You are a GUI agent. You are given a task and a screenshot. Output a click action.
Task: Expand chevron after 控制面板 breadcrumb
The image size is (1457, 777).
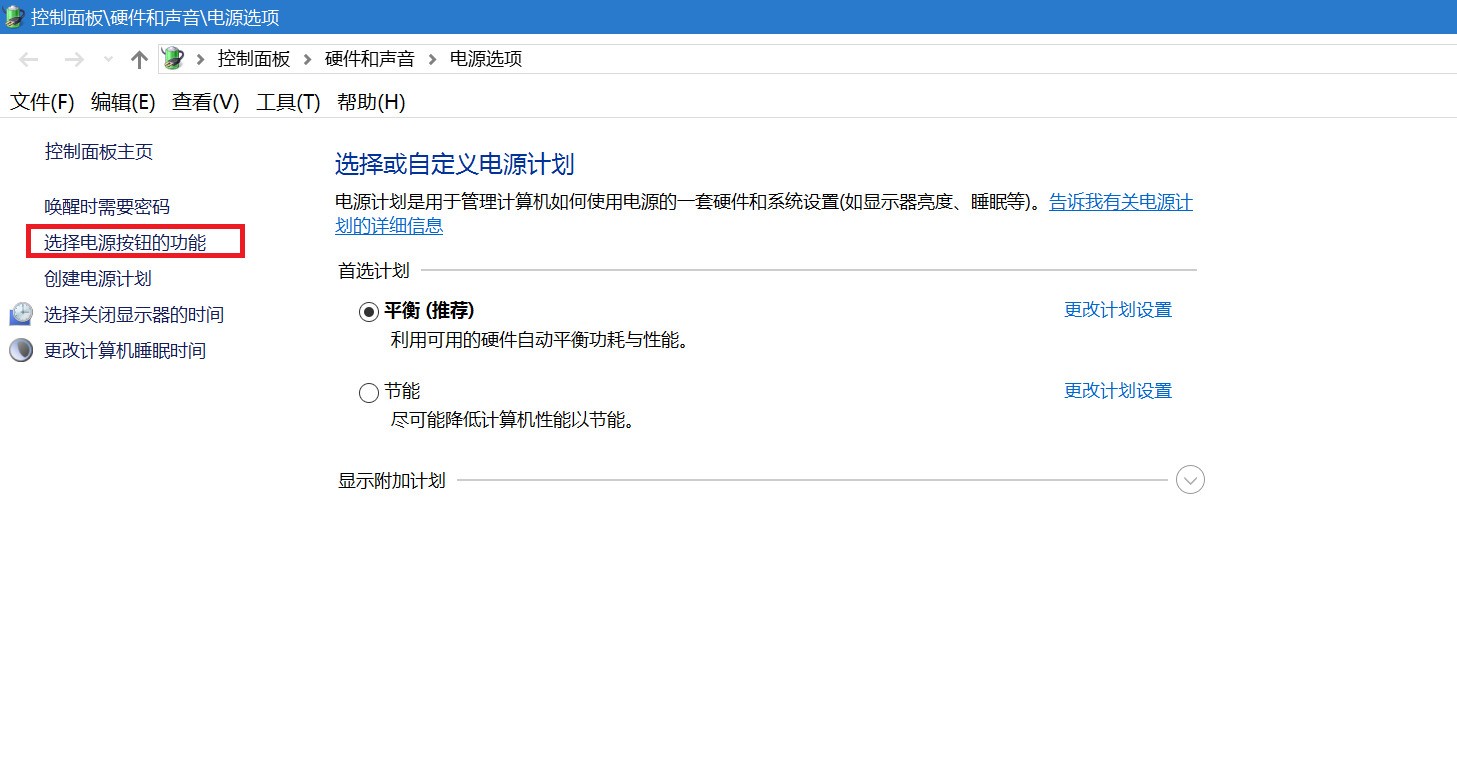click(x=308, y=59)
